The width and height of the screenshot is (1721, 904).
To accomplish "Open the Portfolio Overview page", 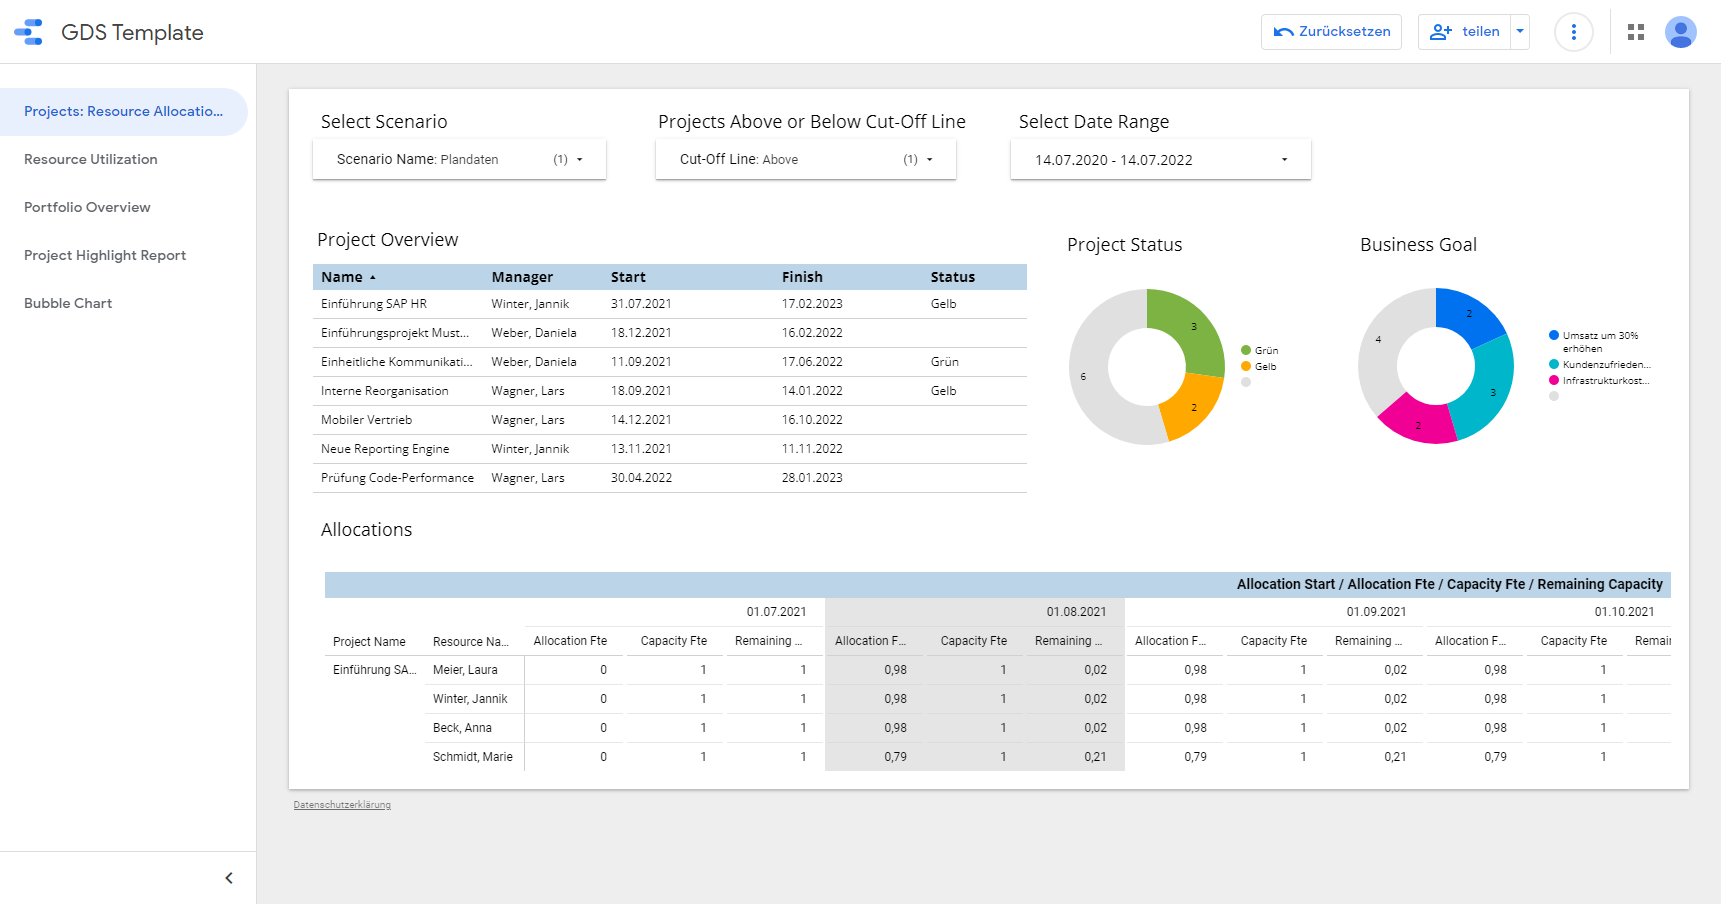I will 87,207.
